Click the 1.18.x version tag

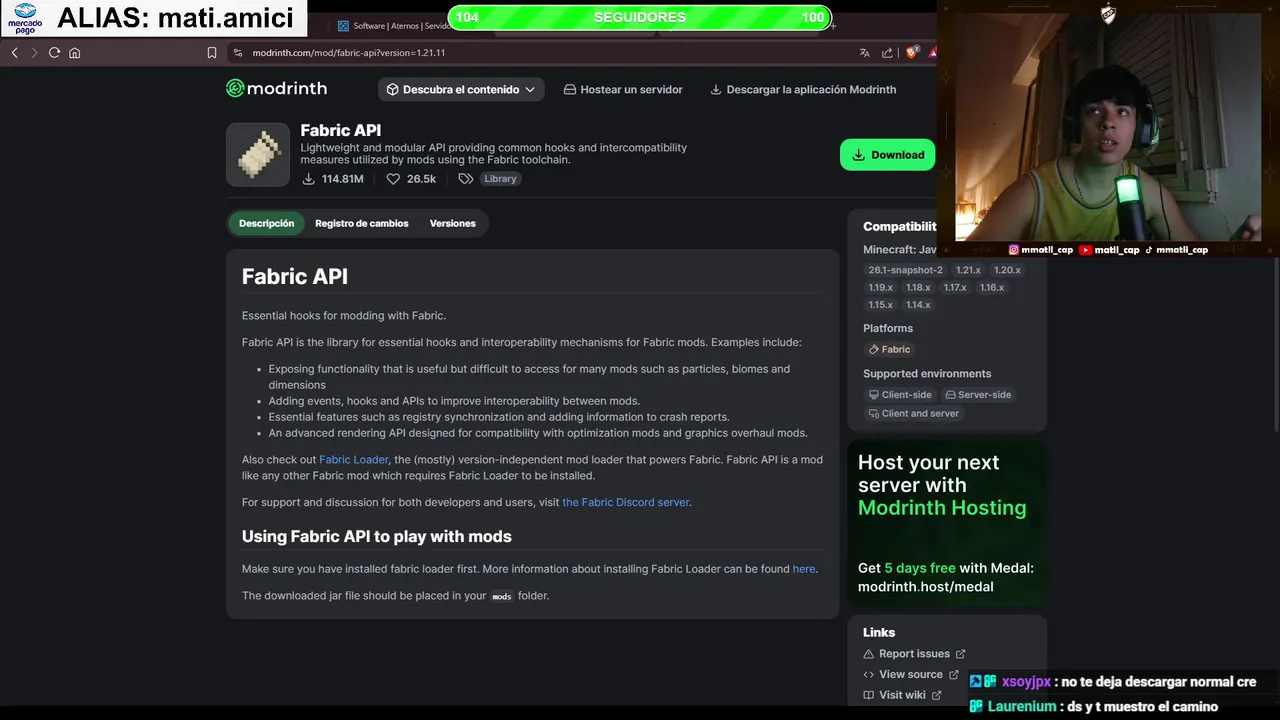click(918, 287)
